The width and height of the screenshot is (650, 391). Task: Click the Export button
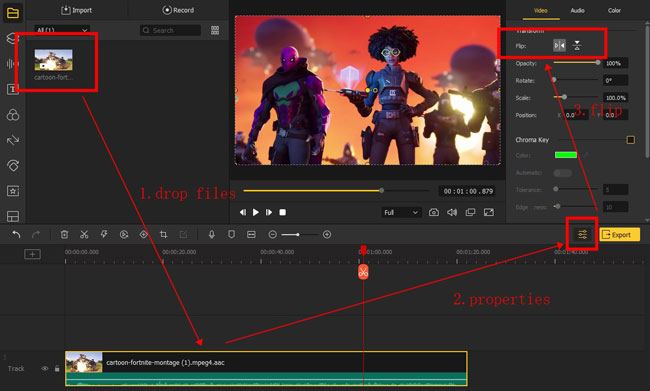pyautogui.click(x=619, y=235)
